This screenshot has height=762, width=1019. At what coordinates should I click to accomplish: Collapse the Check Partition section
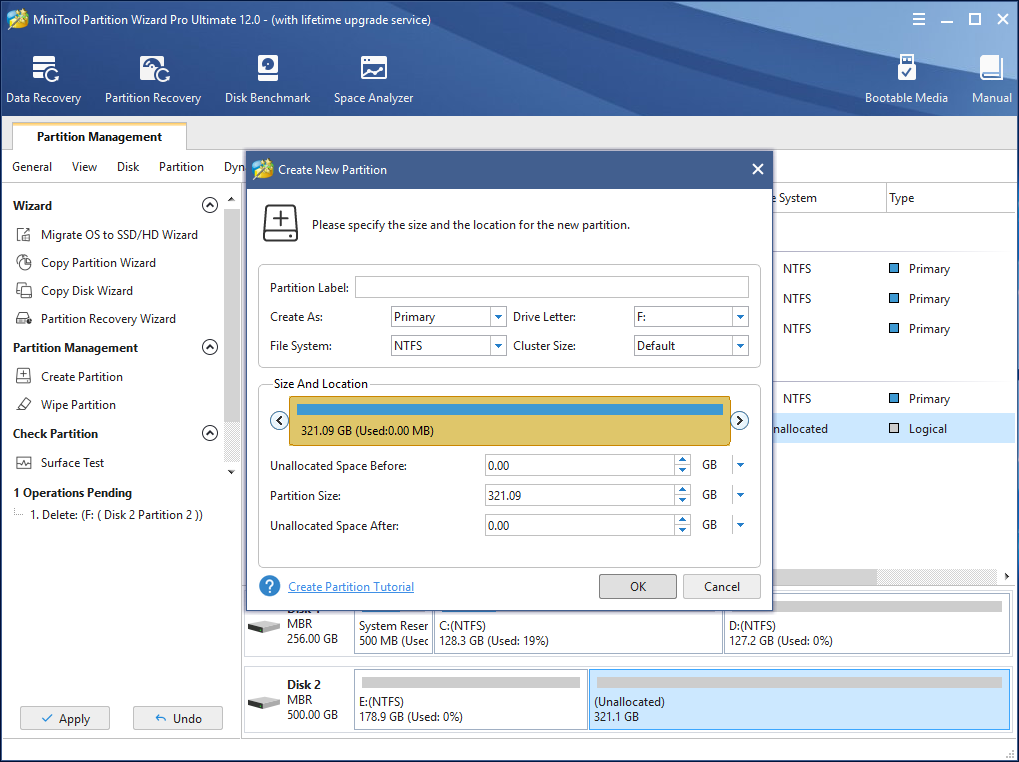pos(210,433)
